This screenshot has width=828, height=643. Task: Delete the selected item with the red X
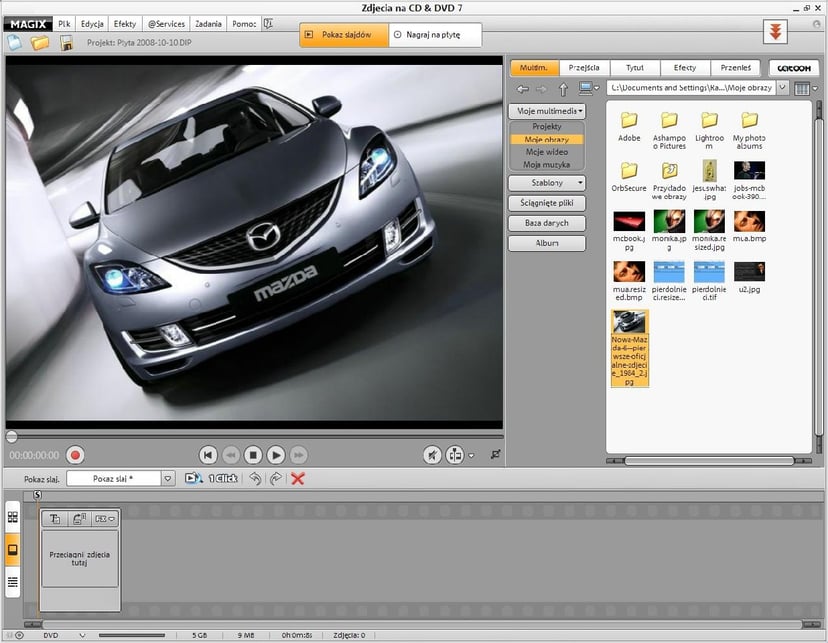pyautogui.click(x=298, y=478)
